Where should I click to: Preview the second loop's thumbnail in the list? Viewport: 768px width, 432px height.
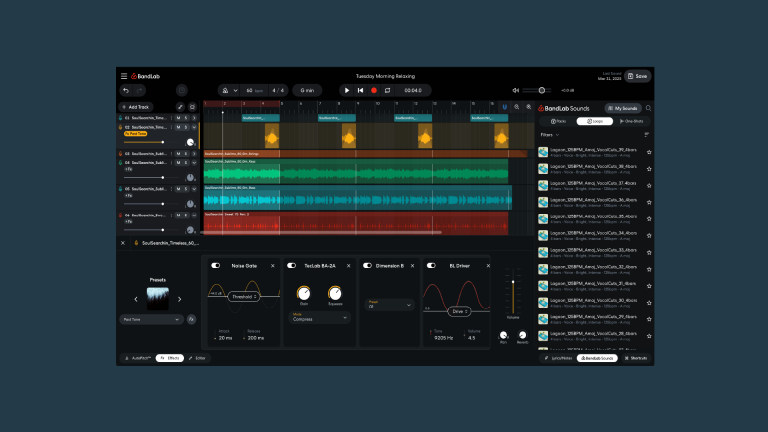[x=543, y=169]
